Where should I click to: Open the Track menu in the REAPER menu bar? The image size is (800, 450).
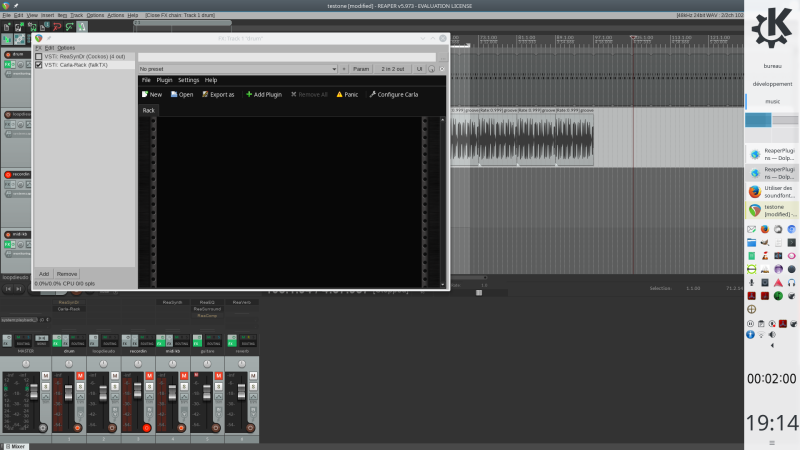pyautogui.click(x=77, y=15)
